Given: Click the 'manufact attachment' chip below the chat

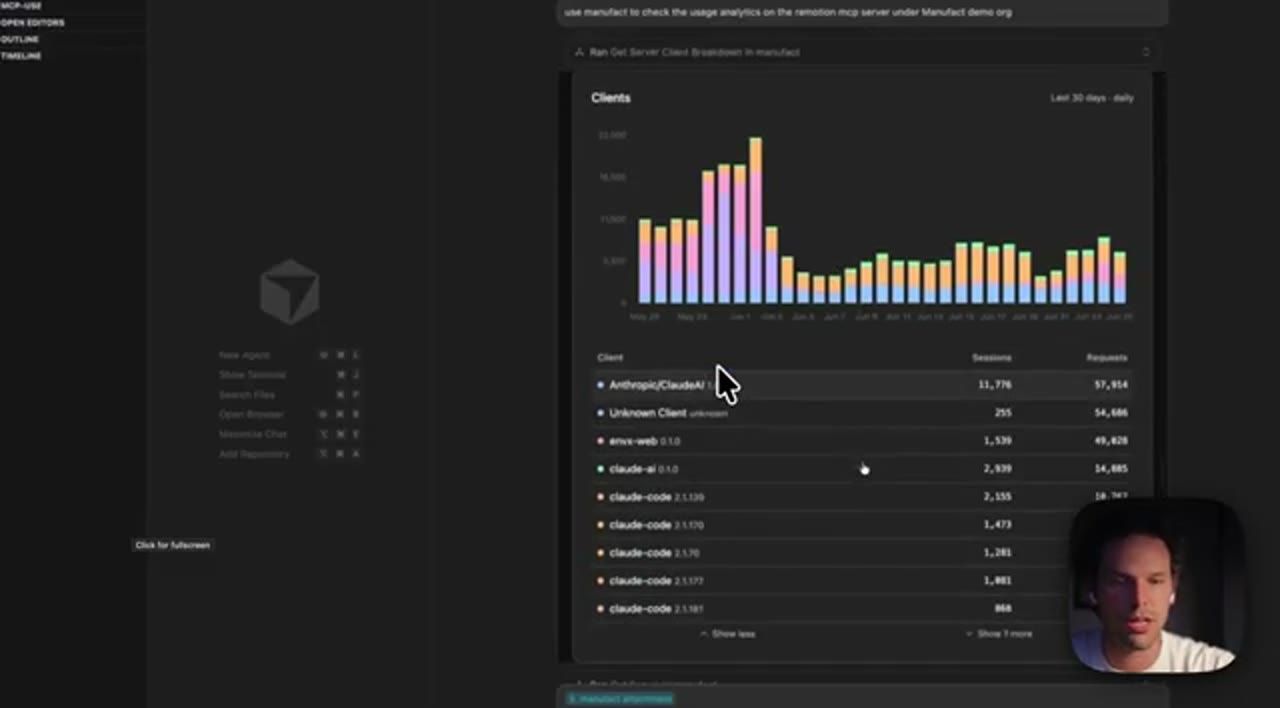Looking at the screenshot, I should 620,699.
